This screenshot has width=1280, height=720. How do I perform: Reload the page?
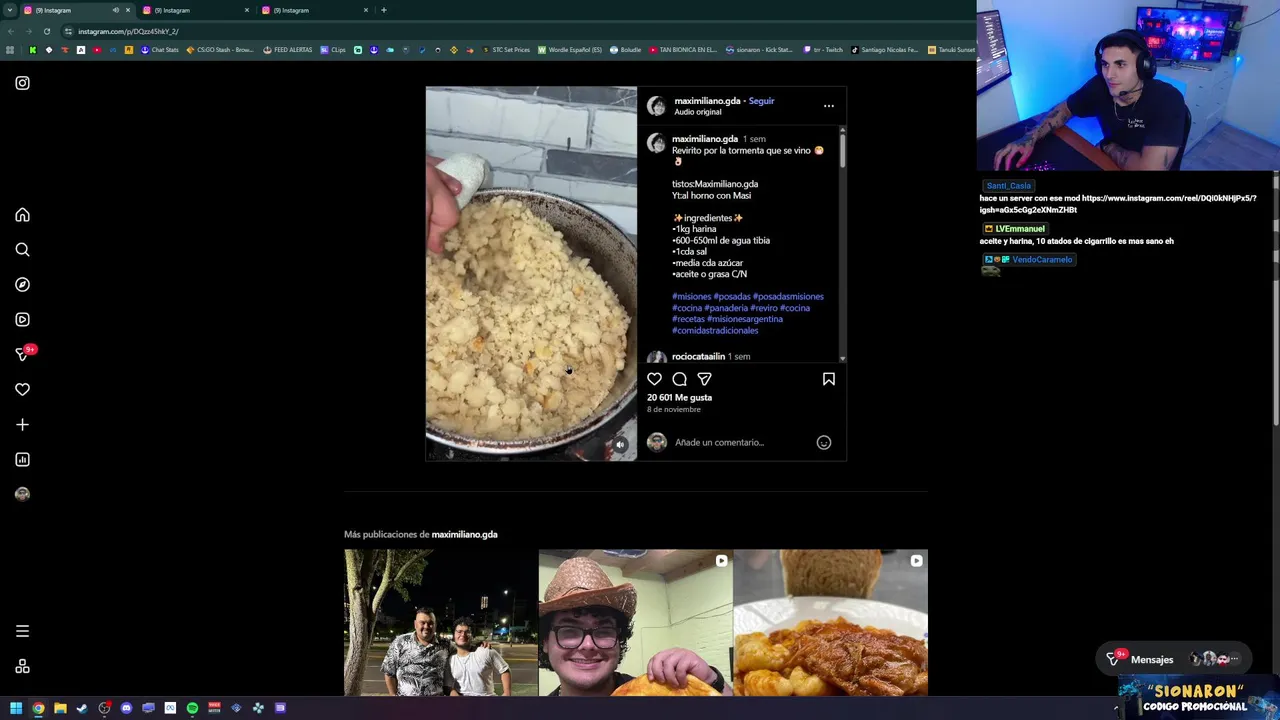pos(46,31)
